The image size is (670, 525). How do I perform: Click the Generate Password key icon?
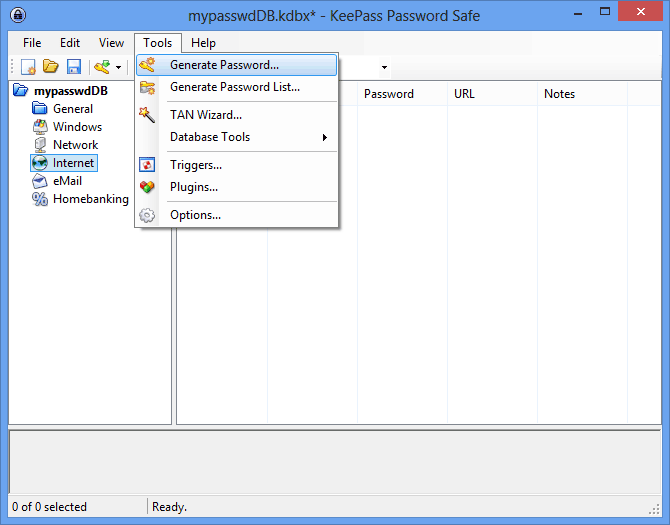[147, 65]
